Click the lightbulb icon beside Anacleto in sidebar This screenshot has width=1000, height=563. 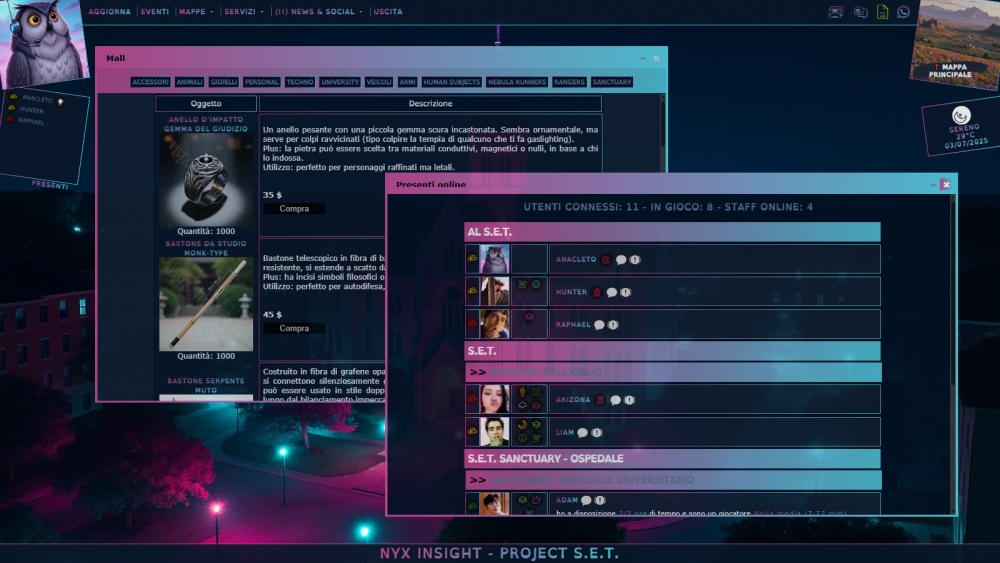[x=61, y=102]
